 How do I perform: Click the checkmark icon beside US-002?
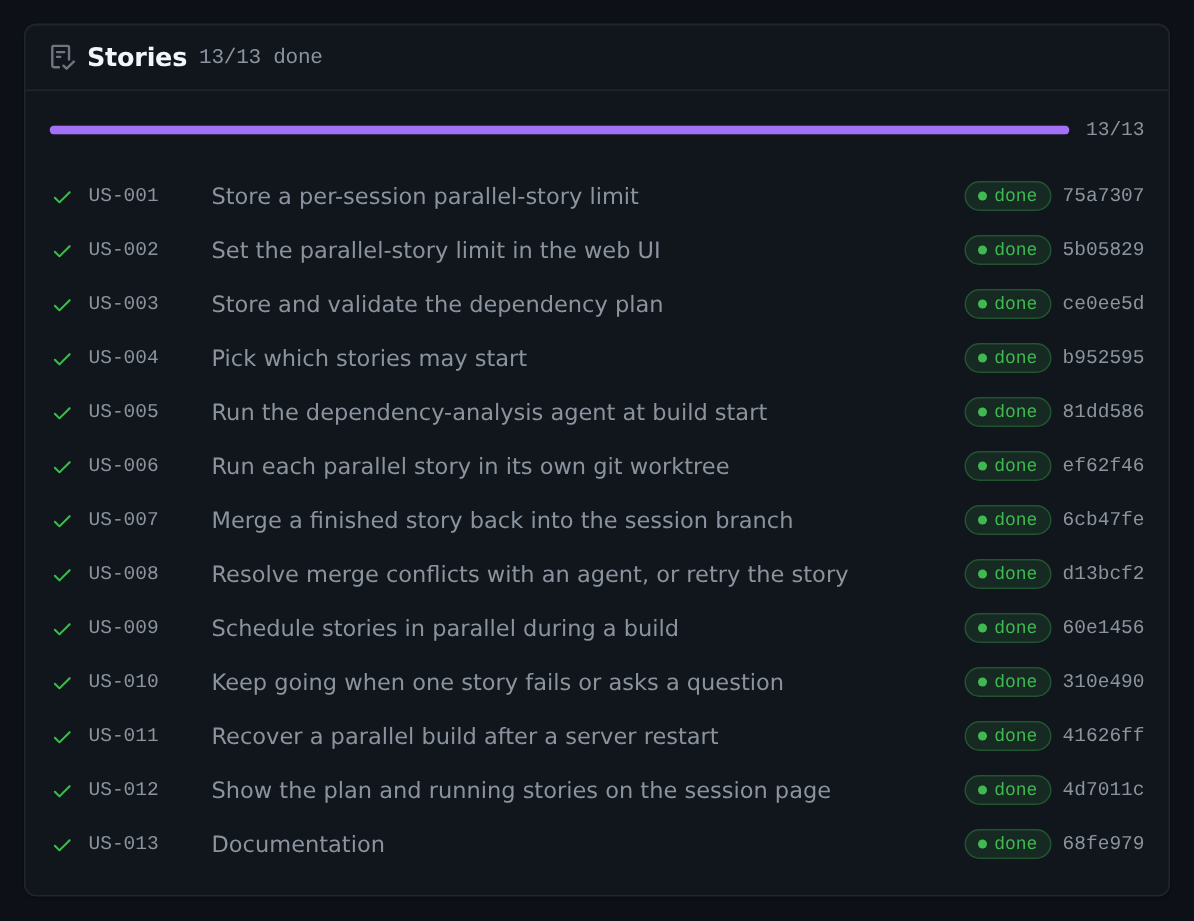[x=62, y=251]
